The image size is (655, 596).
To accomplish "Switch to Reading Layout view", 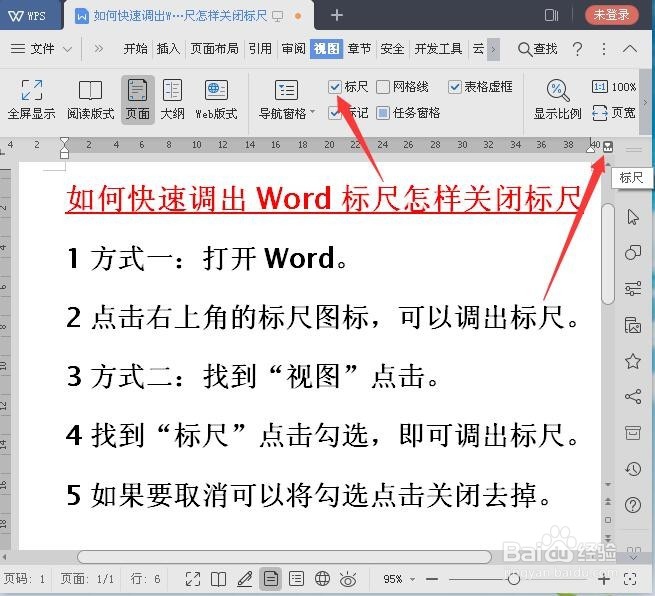I will click(90, 90).
